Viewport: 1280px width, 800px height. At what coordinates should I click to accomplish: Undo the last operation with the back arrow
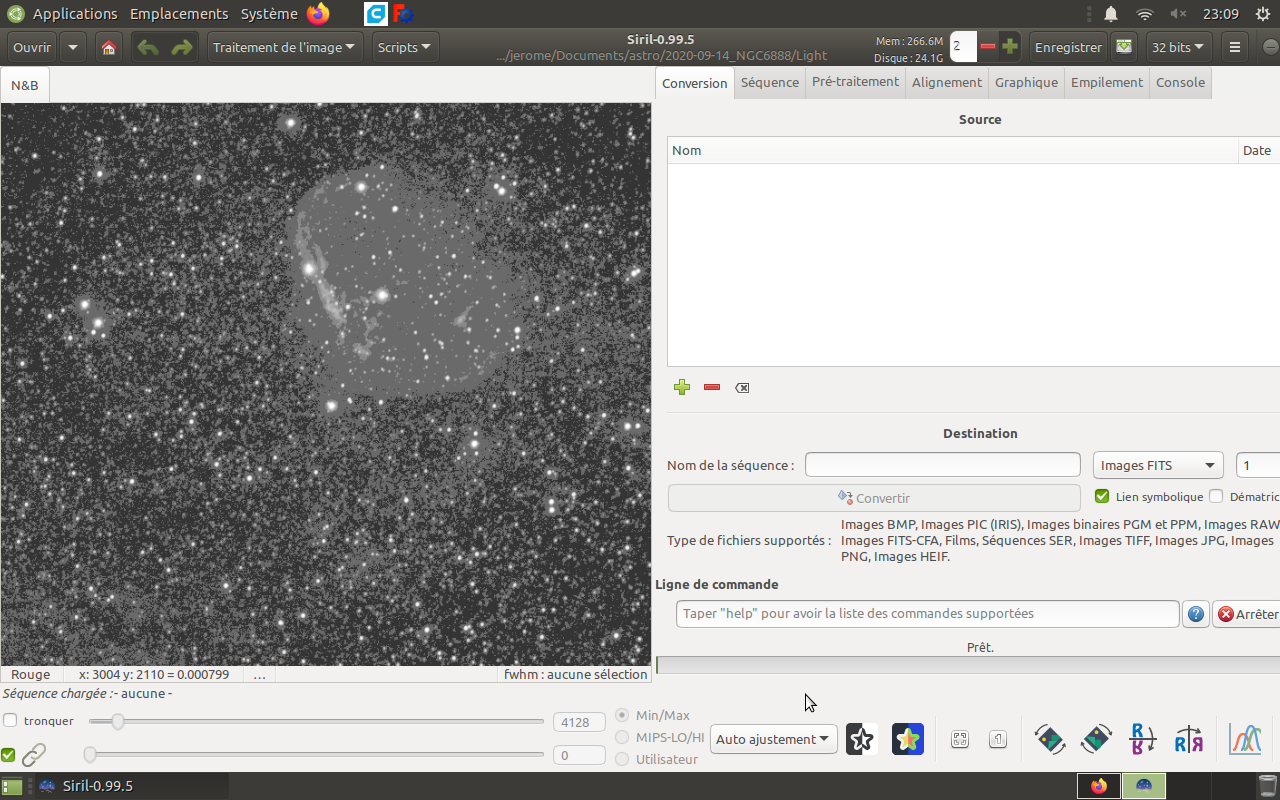(148, 47)
